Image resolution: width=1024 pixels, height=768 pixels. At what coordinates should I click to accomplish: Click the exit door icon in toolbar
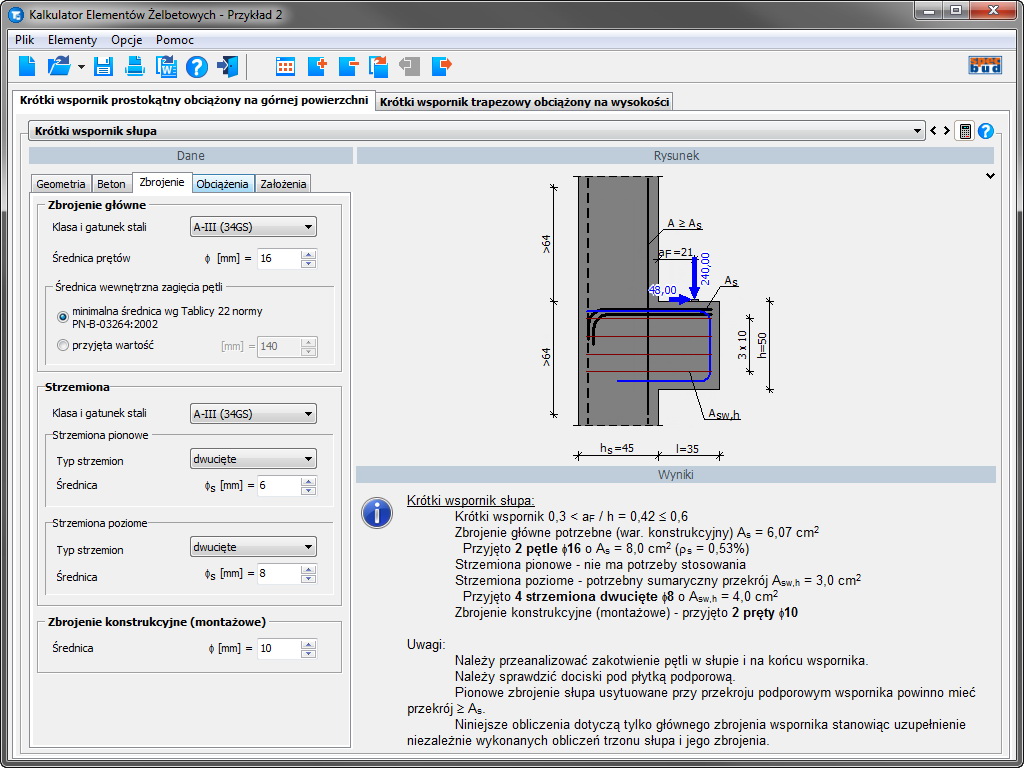pyautogui.click(x=228, y=67)
